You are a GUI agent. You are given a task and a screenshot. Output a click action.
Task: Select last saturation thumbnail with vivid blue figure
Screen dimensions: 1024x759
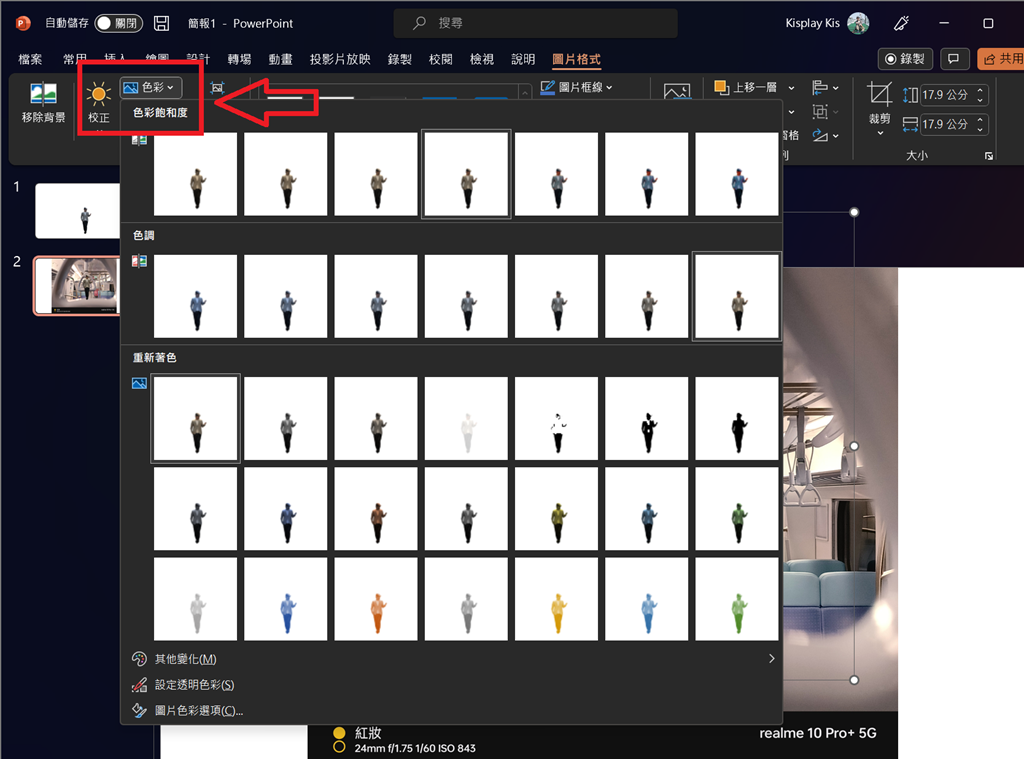737,174
